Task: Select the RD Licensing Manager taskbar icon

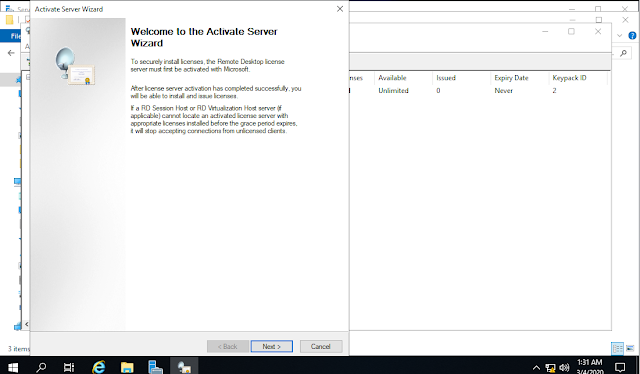Action: pyautogui.click(x=184, y=367)
